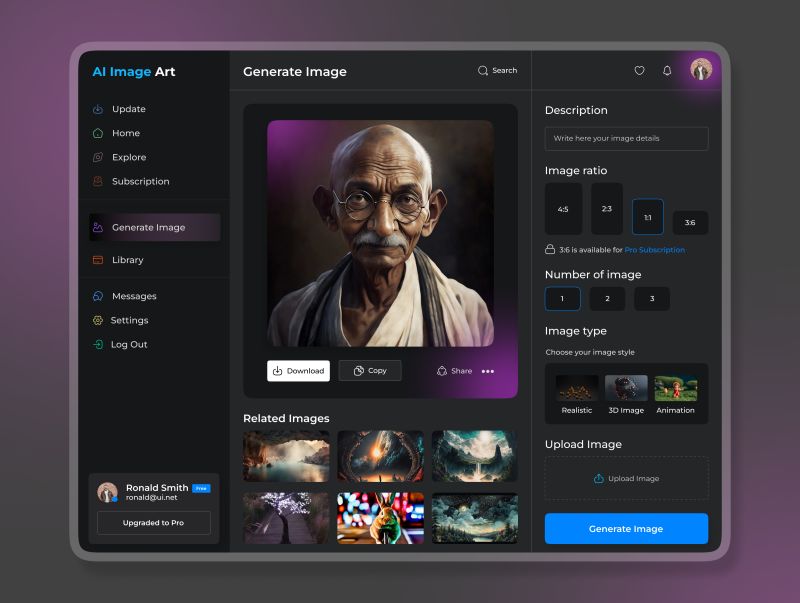Image resolution: width=800 pixels, height=603 pixels.
Task: Click the Description text input field
Action: 626,138
